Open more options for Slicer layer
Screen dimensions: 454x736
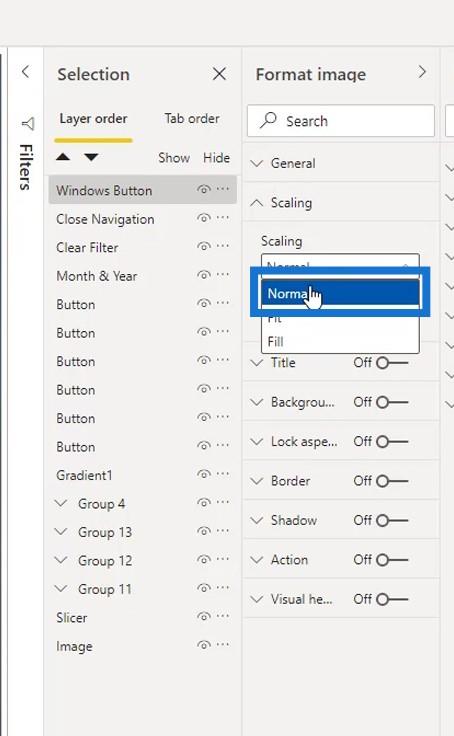coord(223,616)
